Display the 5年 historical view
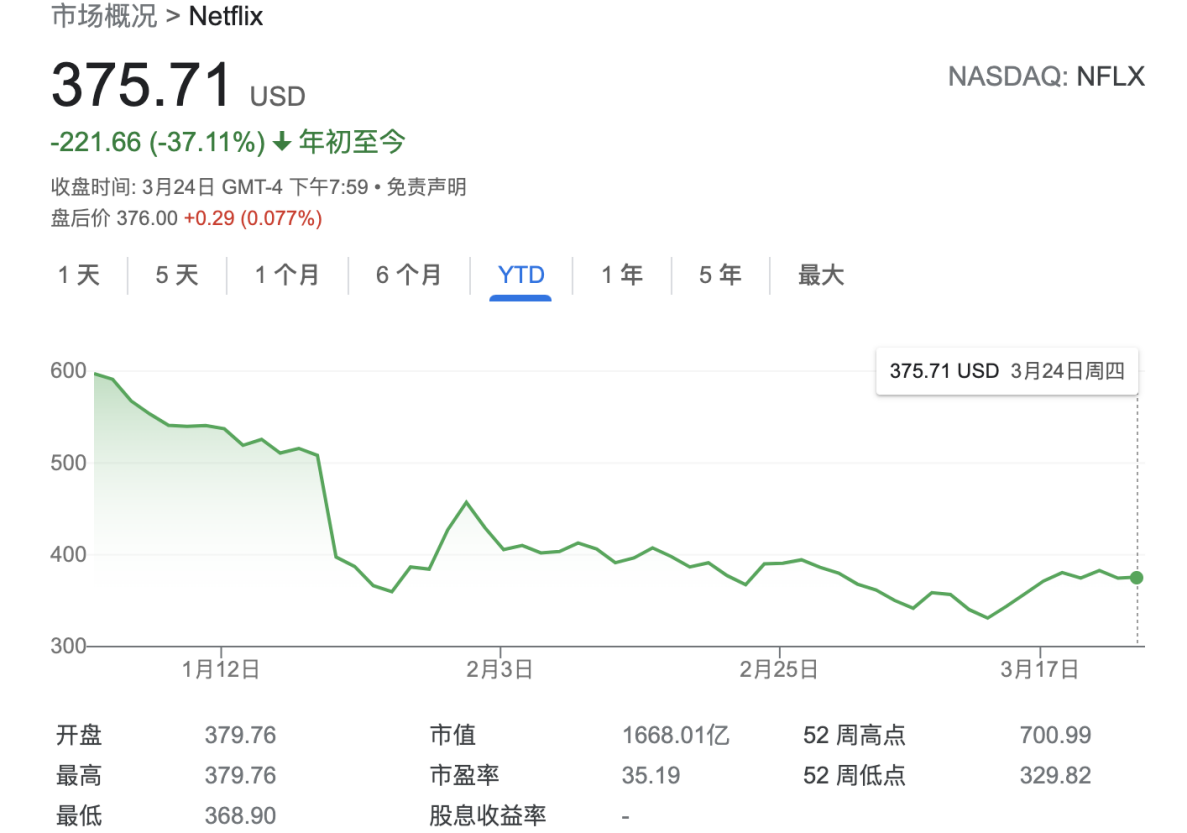 [x=719, y=275]
